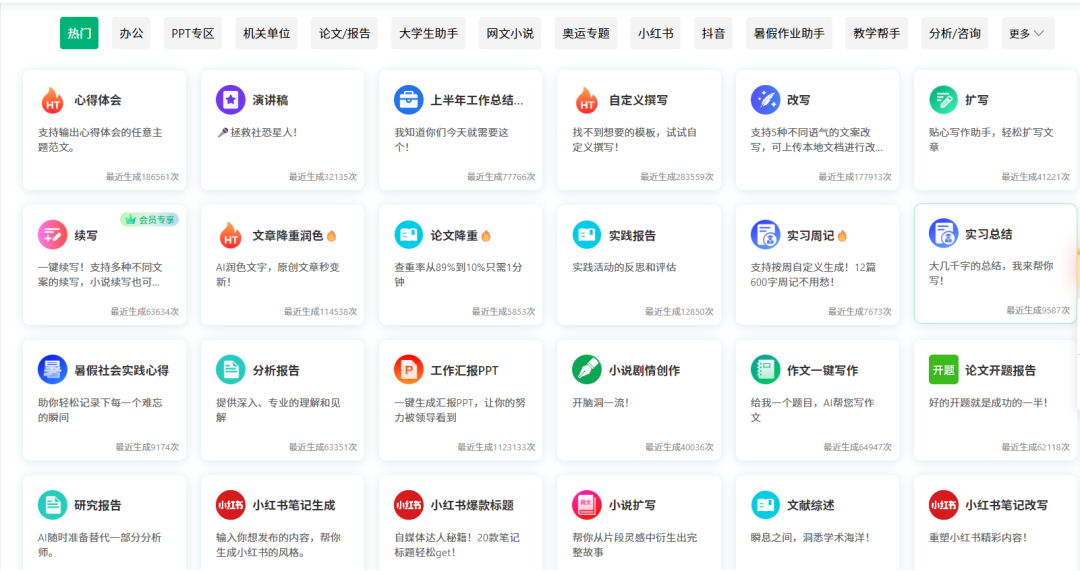Click the 文献综述 cyan book icon
This screenshot has height=571, width=1080.
pyautogui.click(x=765, y=505)
